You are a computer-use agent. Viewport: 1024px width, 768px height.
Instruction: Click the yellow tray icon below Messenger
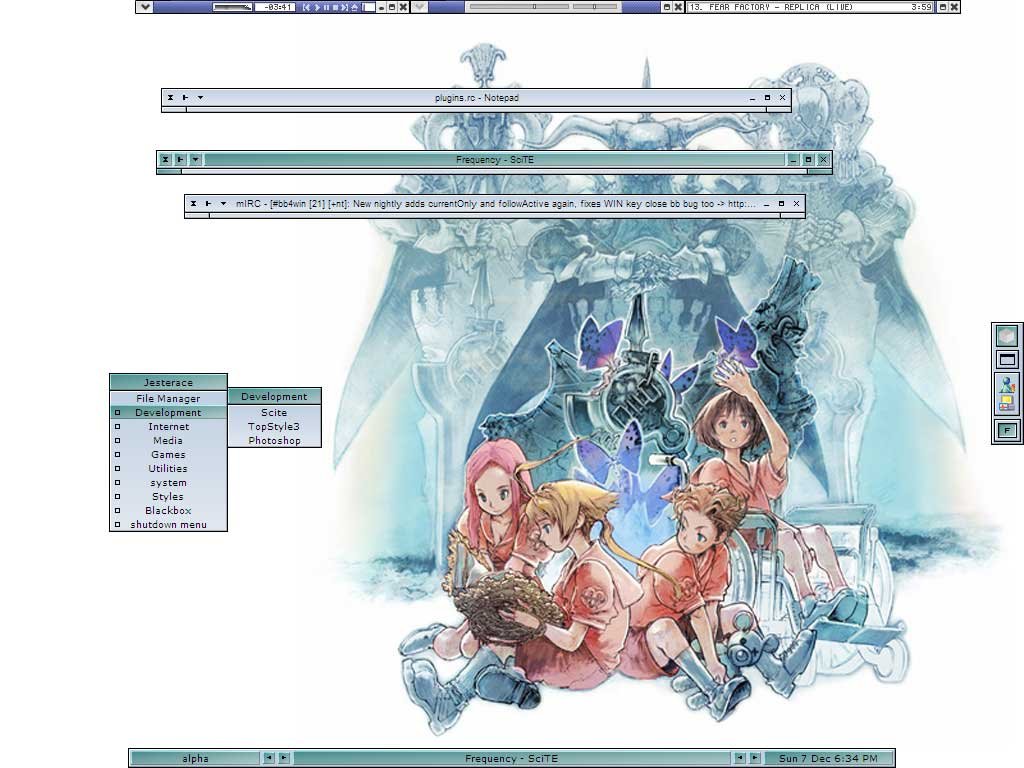coord(1007,403)
